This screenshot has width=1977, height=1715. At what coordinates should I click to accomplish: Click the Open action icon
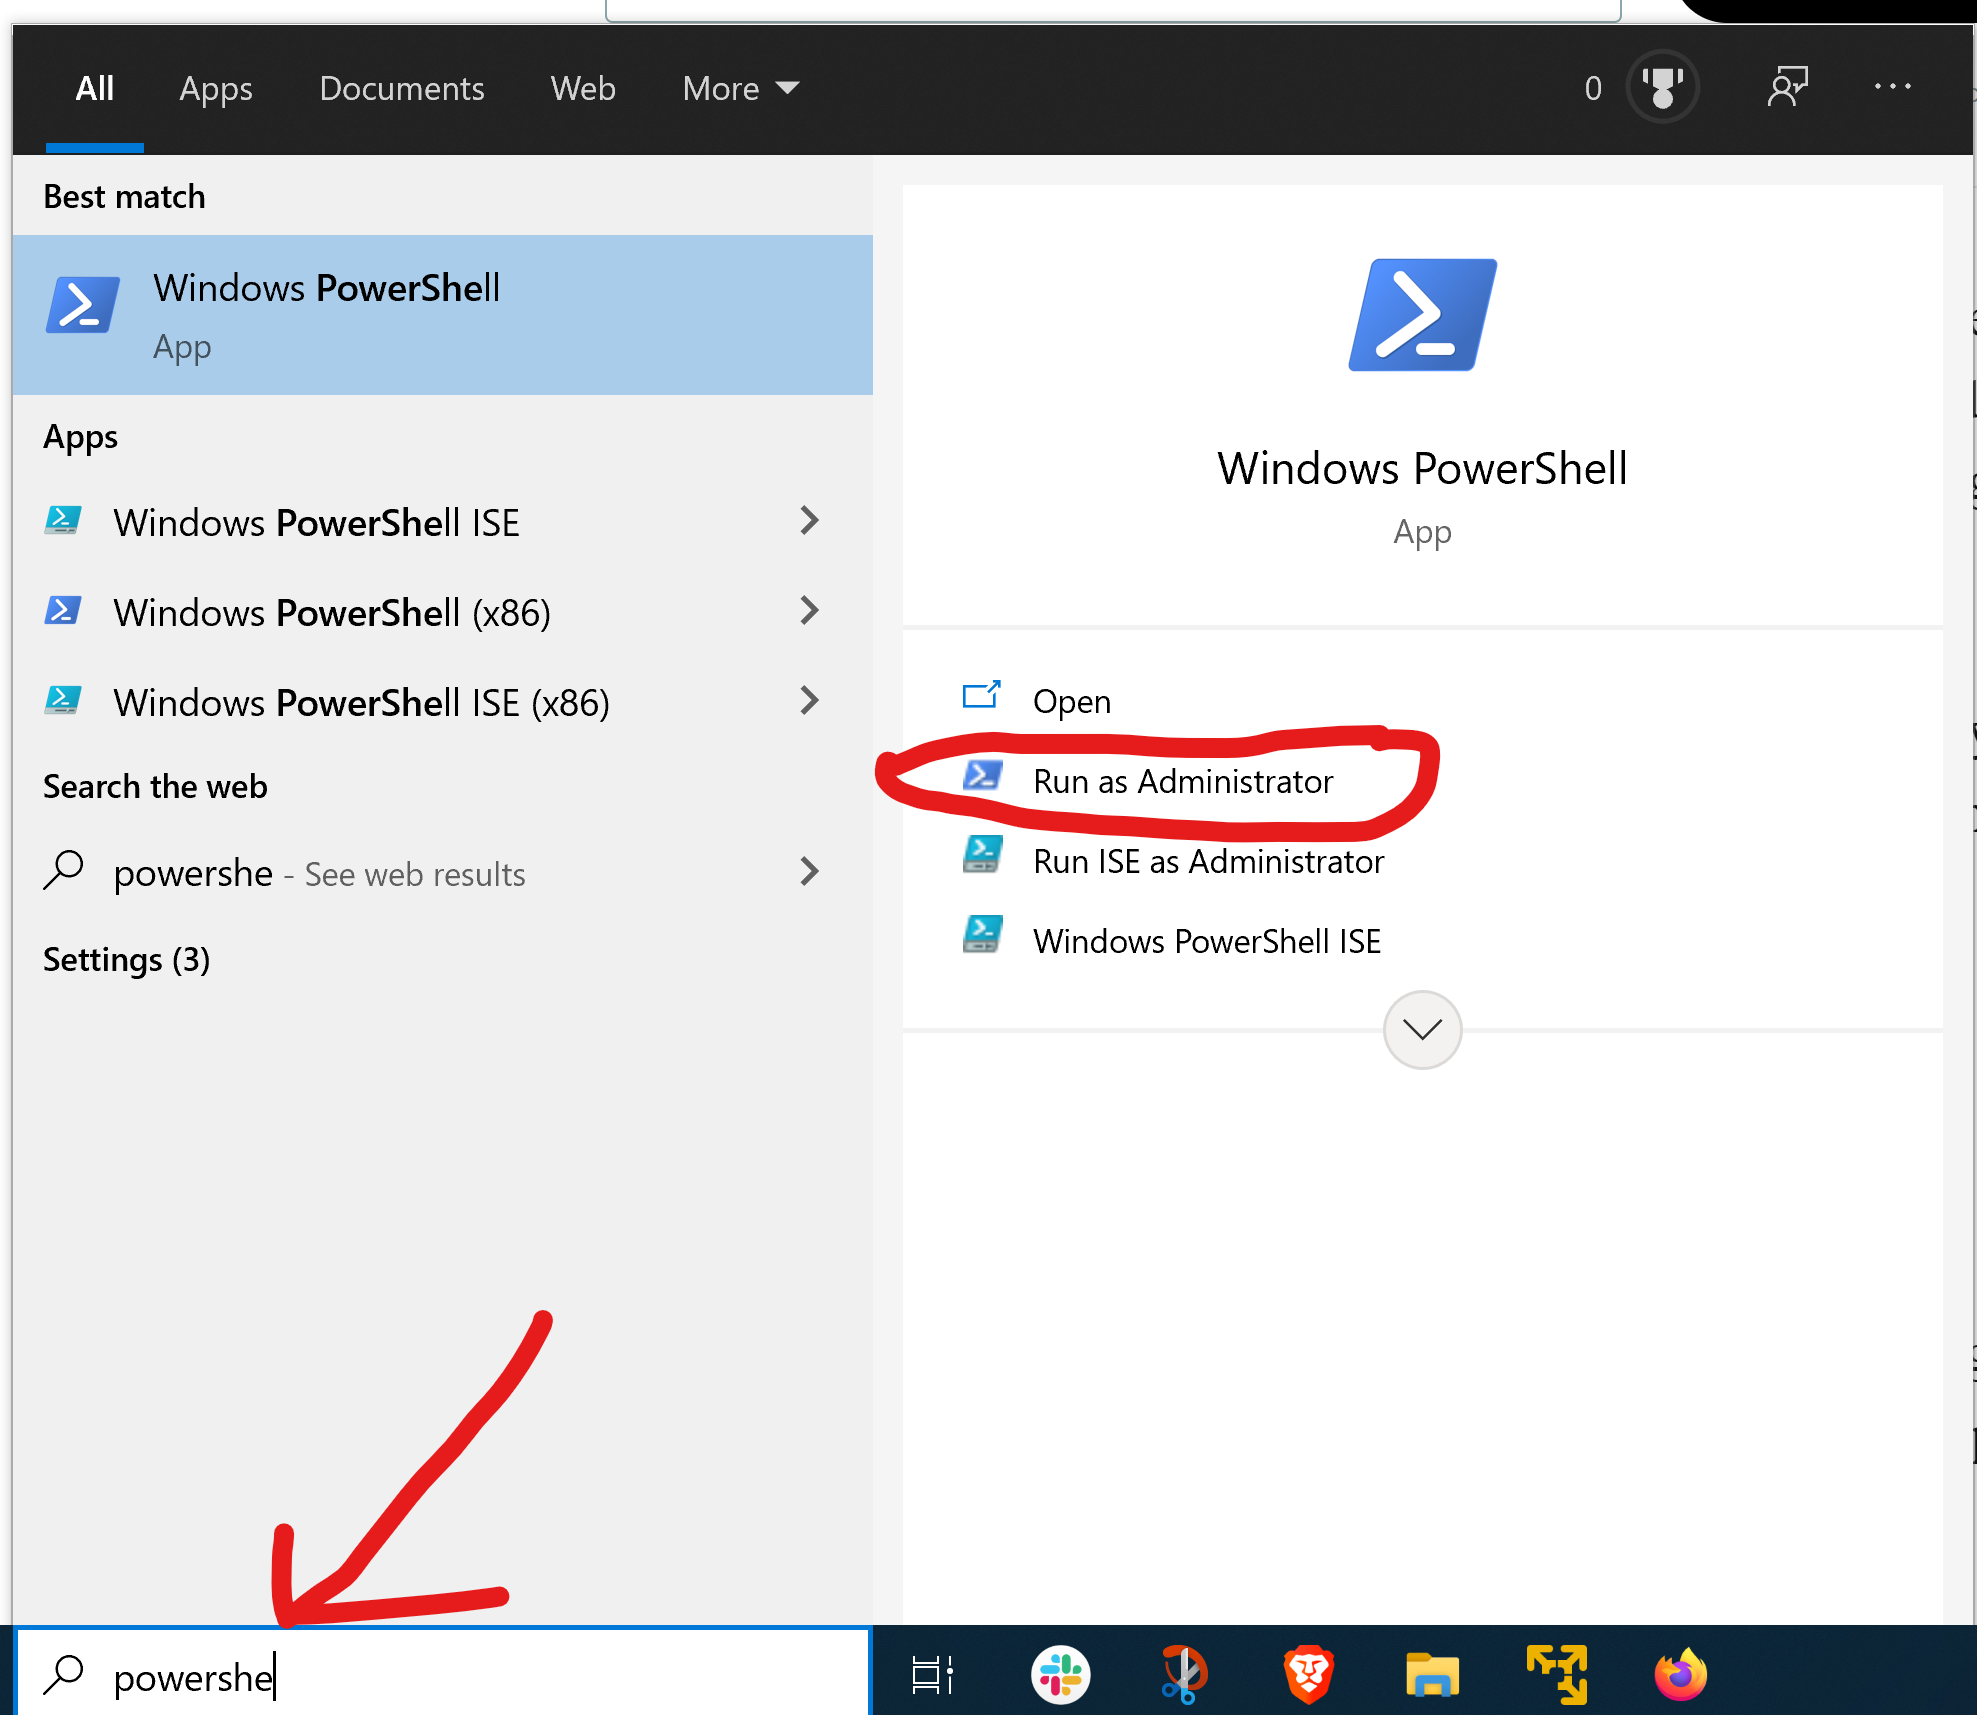point(981,695)
